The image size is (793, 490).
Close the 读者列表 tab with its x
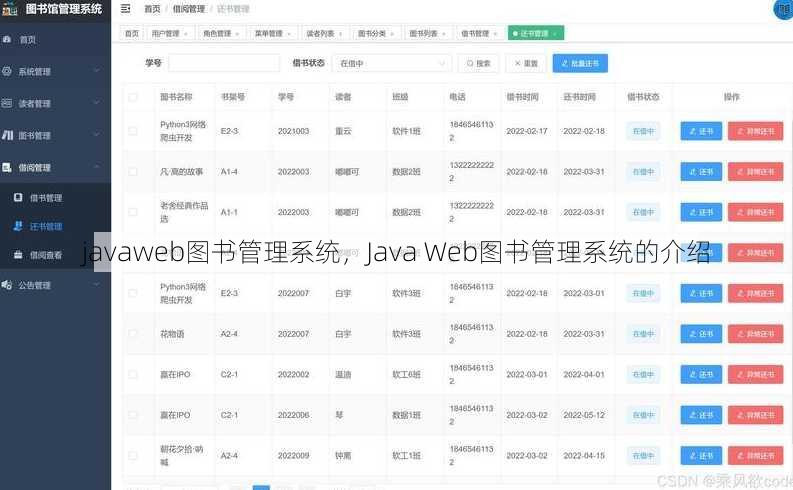(x=340, y=33)
